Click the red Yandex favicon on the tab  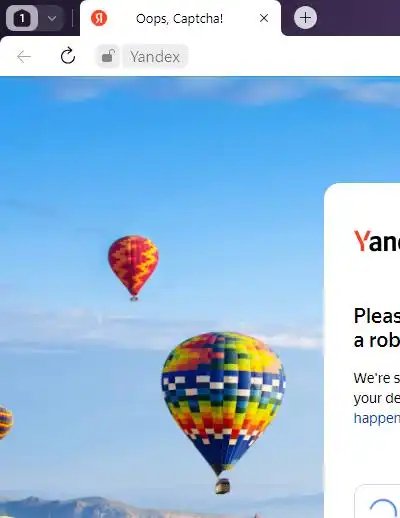(x=99, y=18)
